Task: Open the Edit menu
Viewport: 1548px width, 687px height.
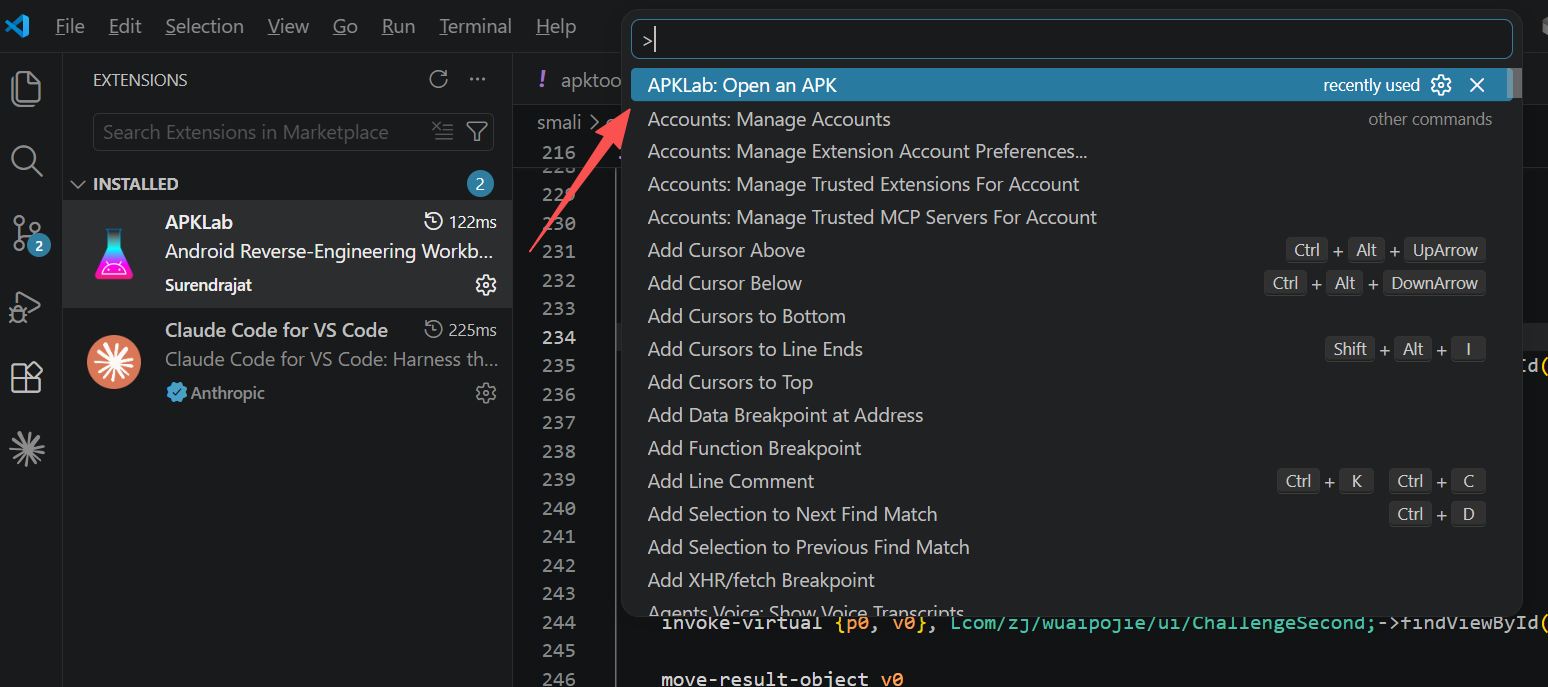Action: 125,26
